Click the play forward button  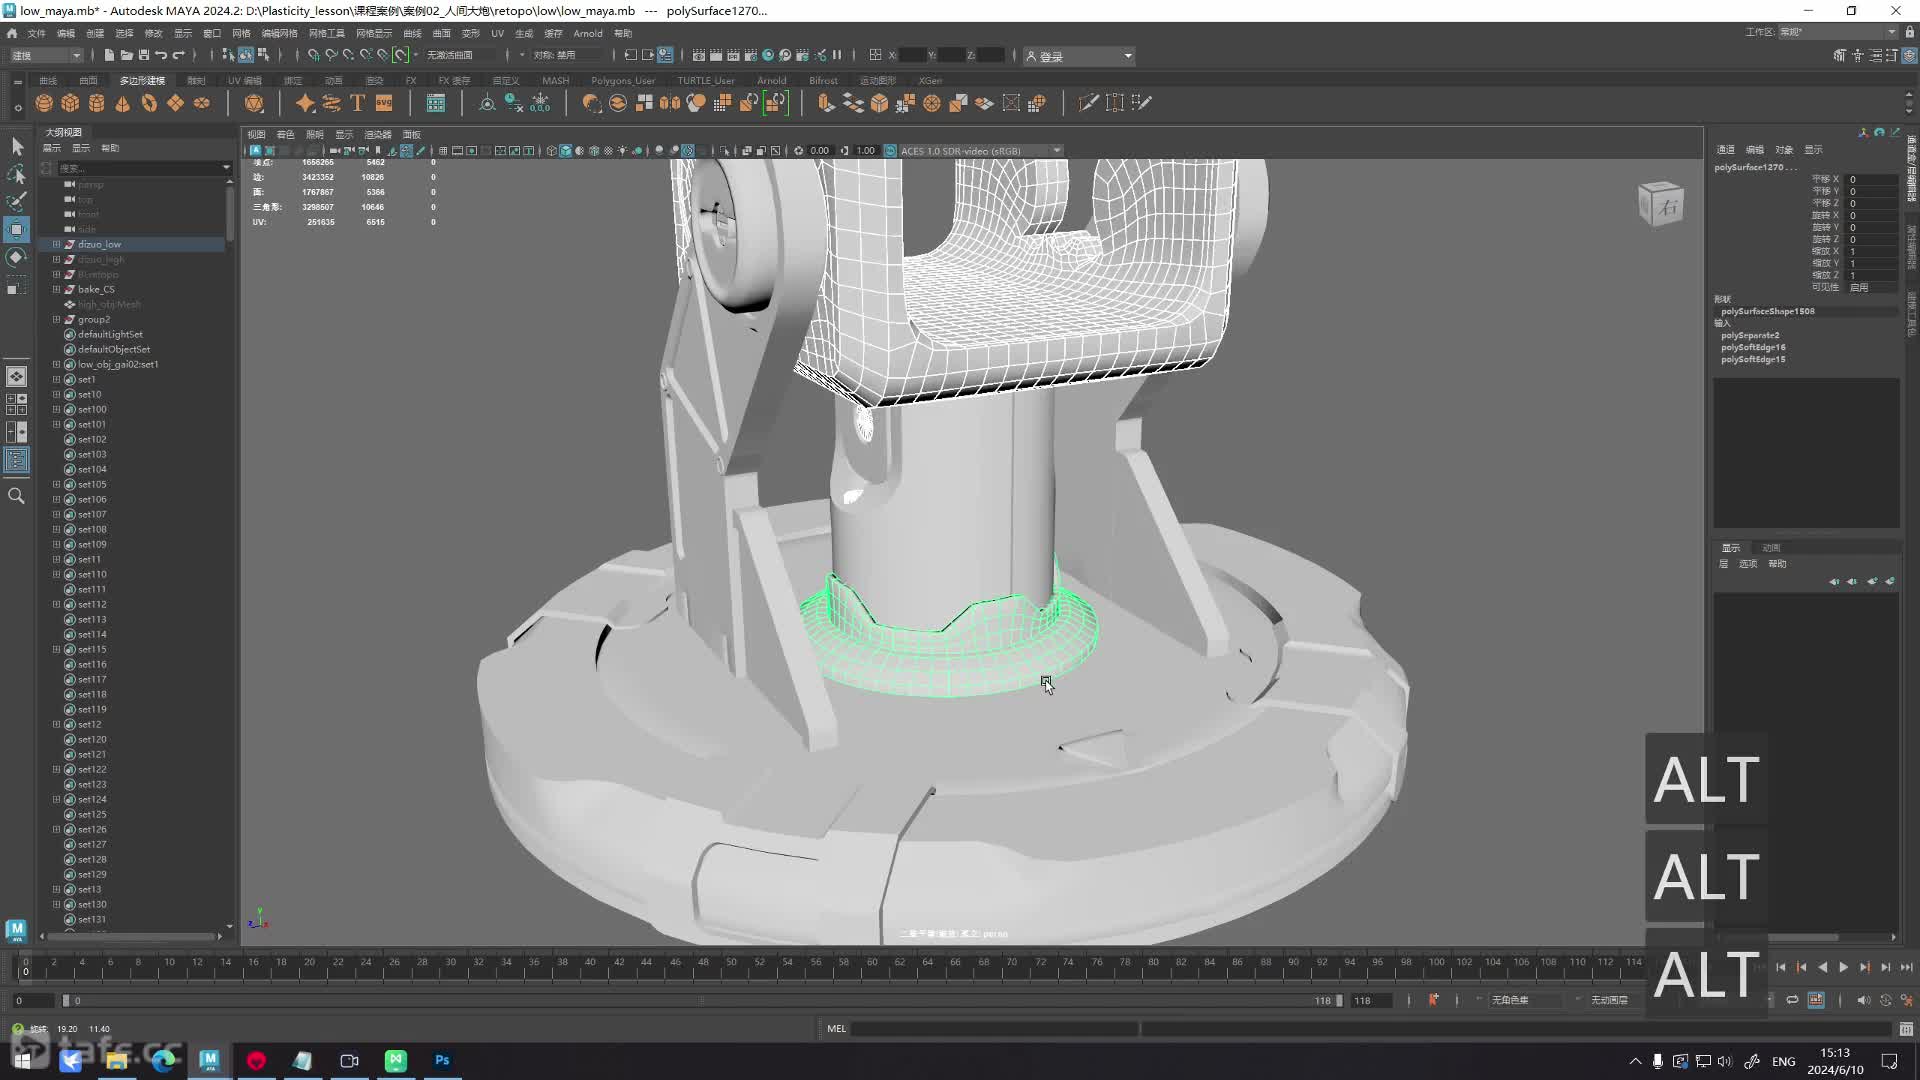point(1844,967)
